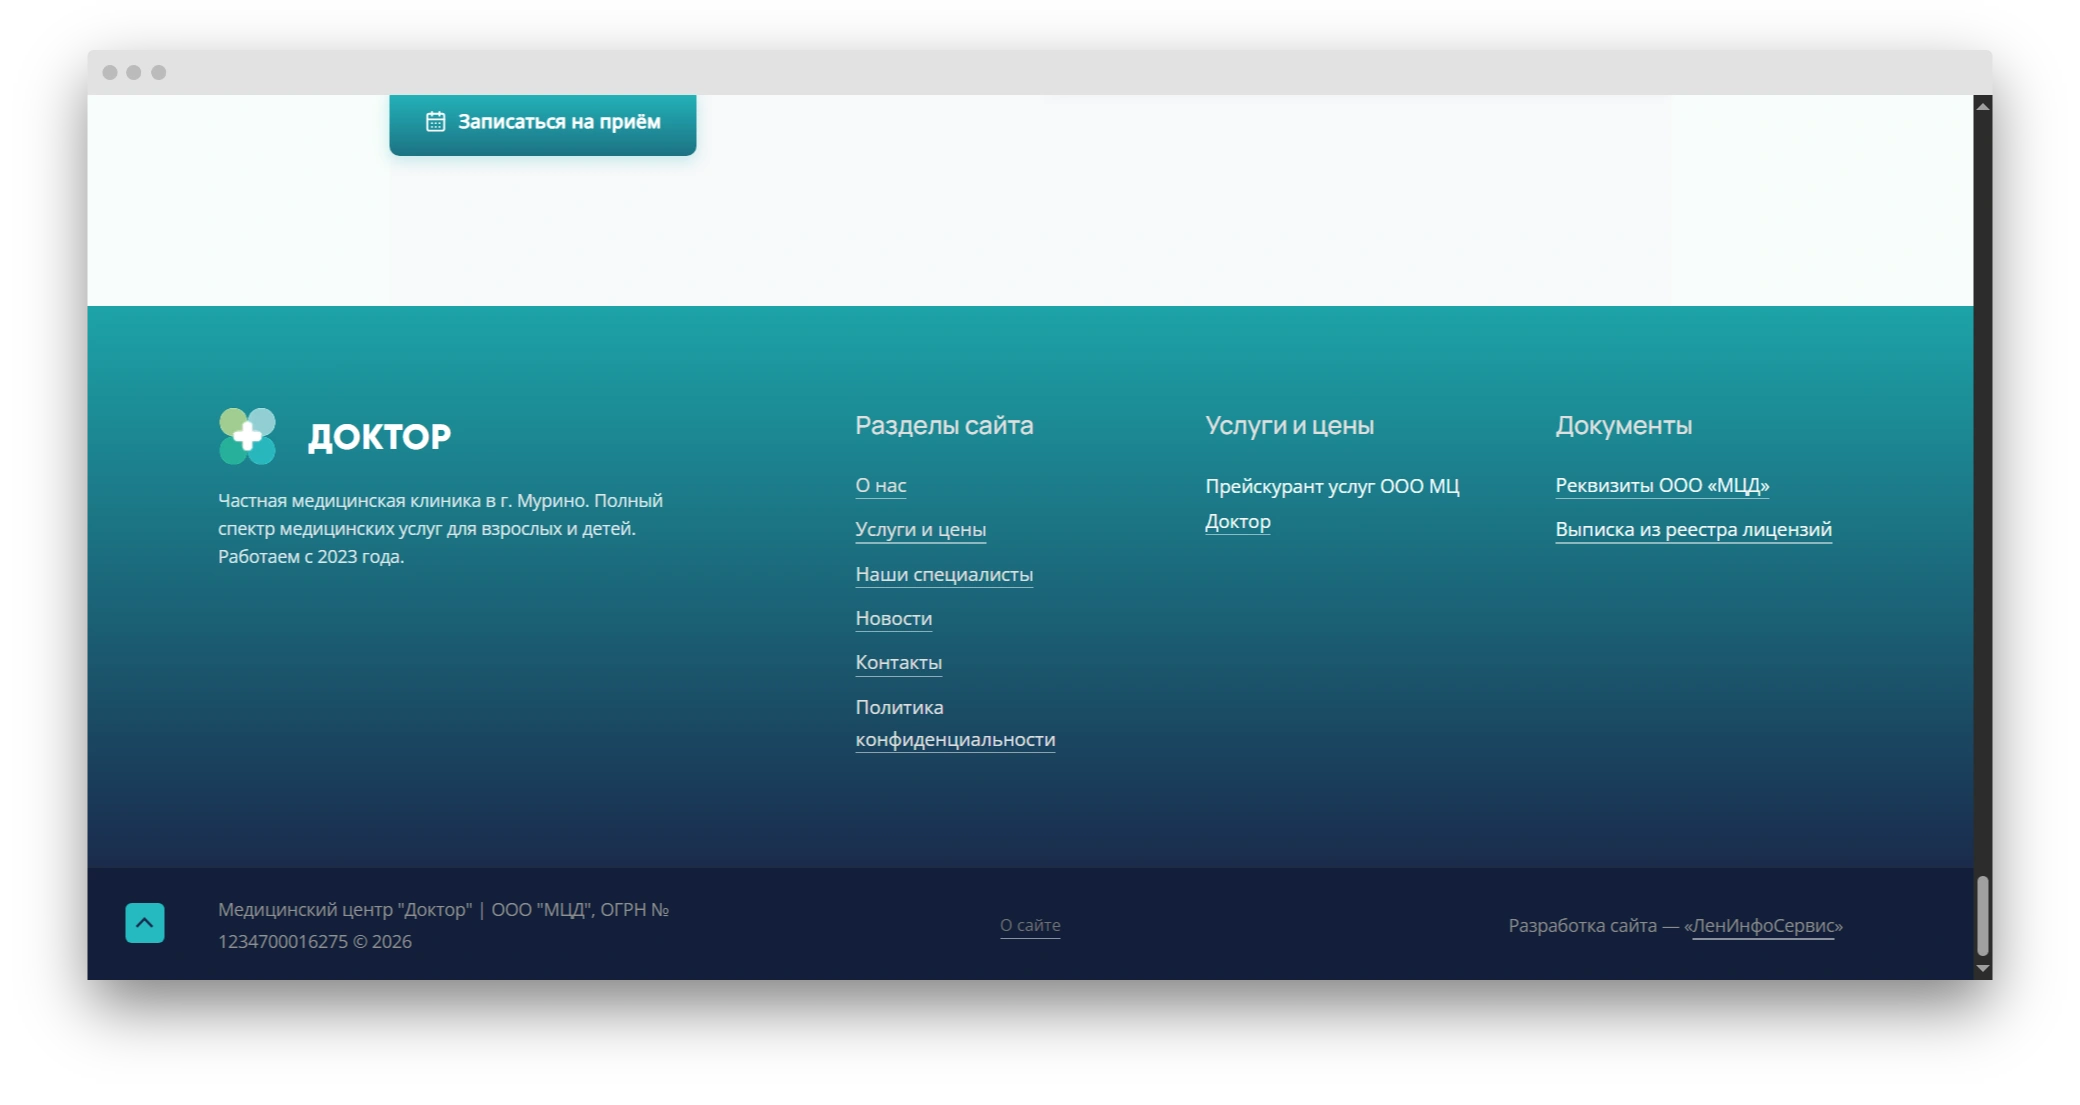Open the О нас link
This screenshot has width=2080, height=1105.
click(881, 485)
